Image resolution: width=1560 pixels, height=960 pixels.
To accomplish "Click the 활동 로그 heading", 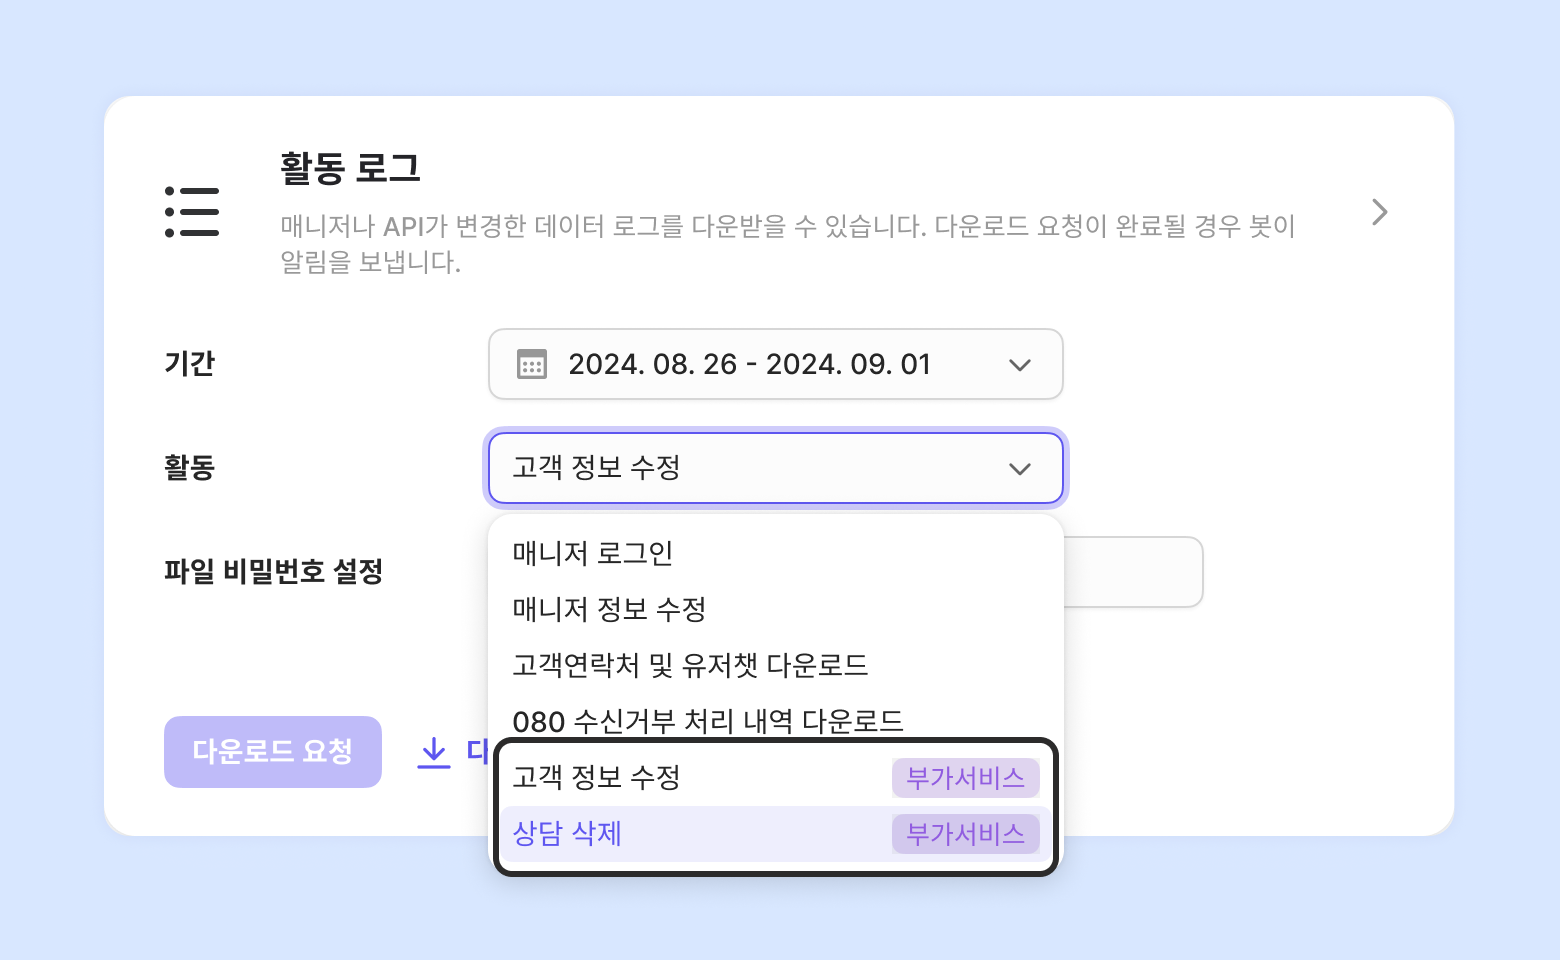I will click(350, 168).
